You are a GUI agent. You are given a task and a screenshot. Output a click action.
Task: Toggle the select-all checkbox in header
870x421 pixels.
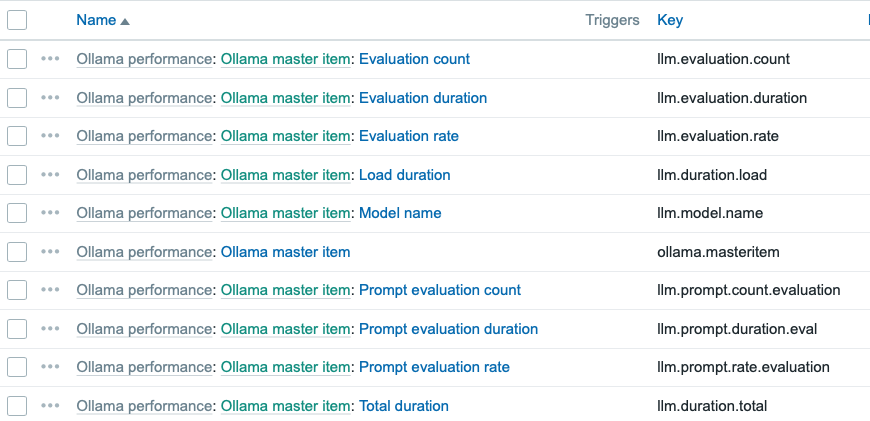[17, 20]
